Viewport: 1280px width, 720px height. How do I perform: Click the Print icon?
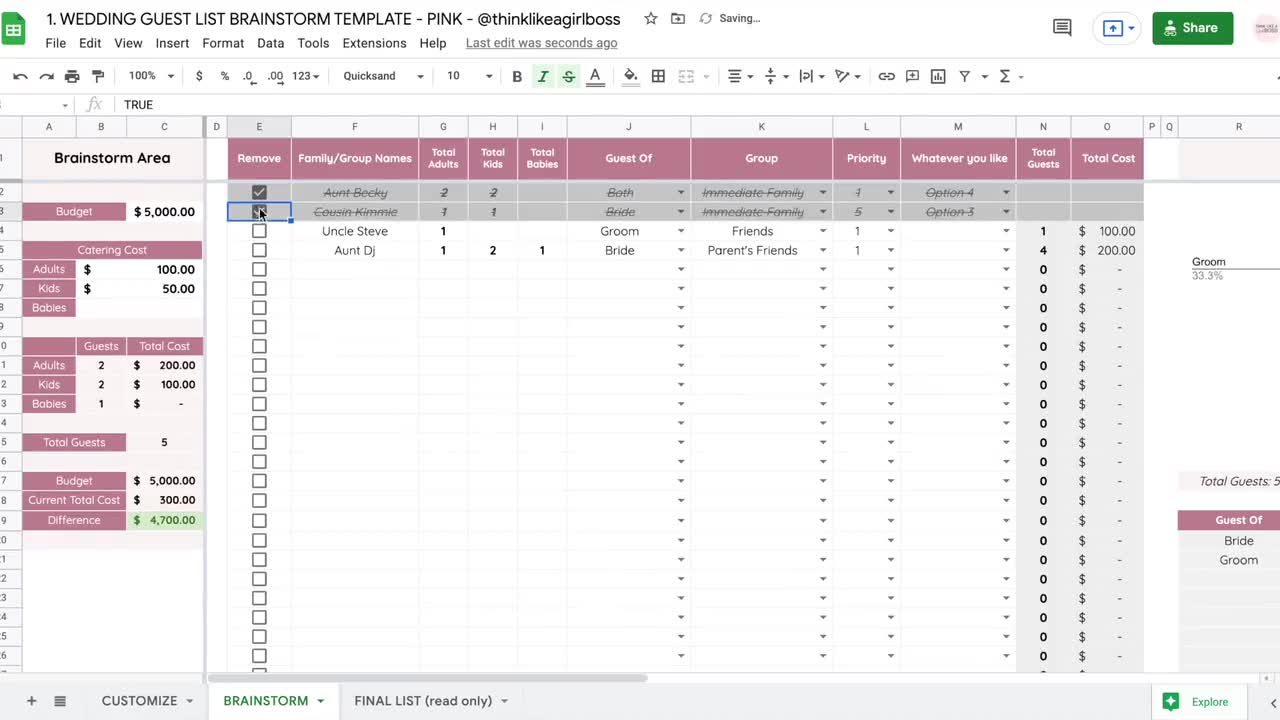72,76
